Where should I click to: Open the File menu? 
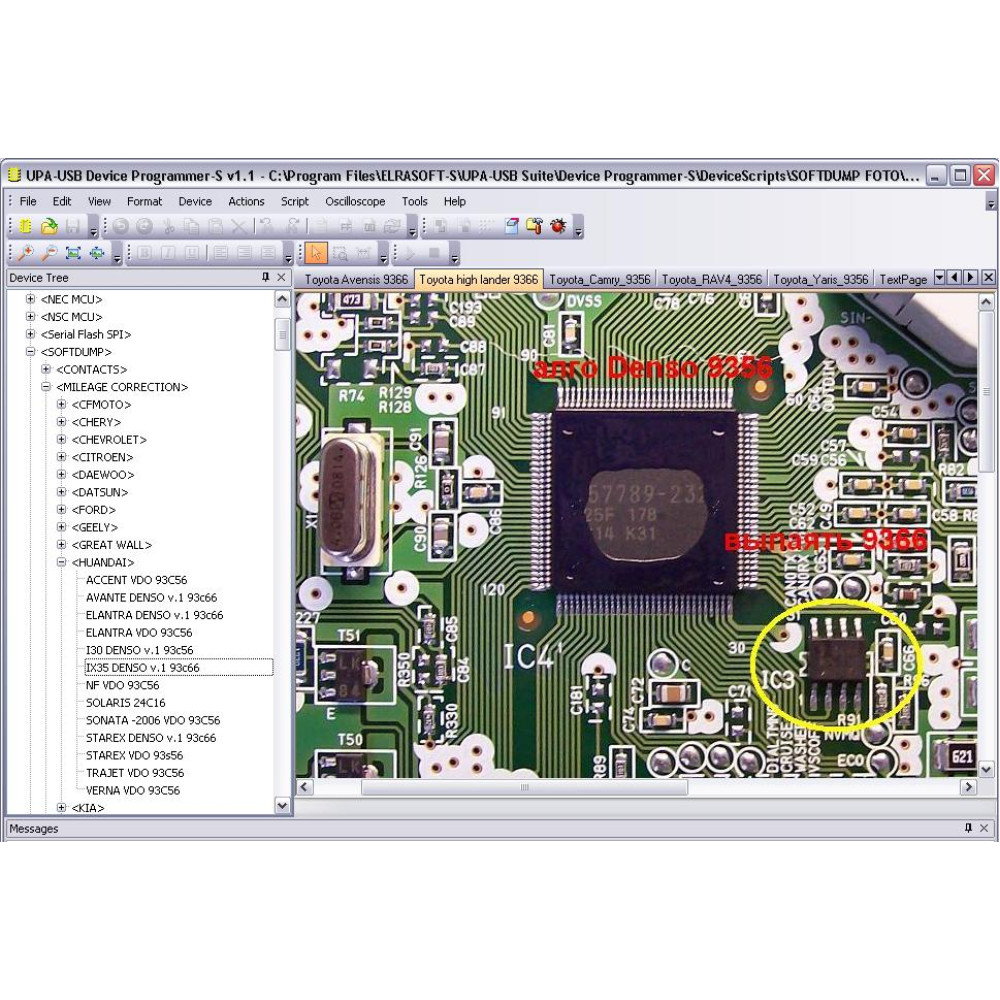[x=28, y=202]
